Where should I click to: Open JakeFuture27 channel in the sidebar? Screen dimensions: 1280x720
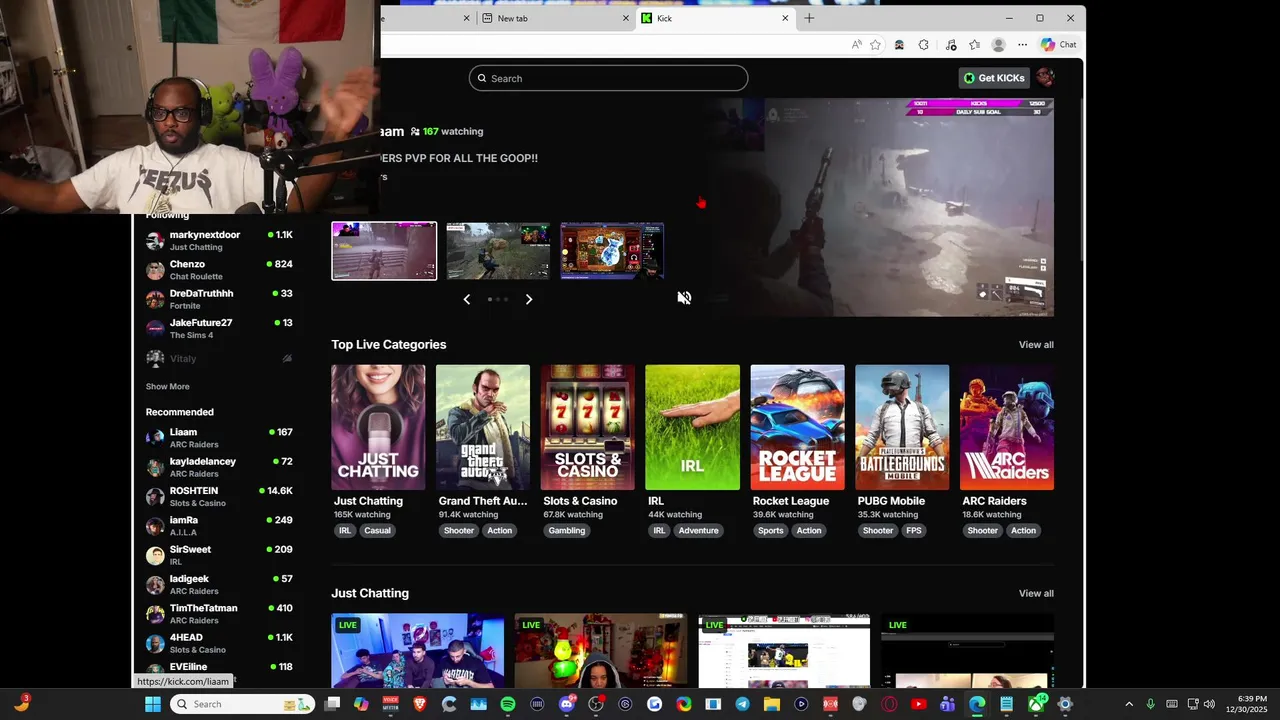coord(219,328)
